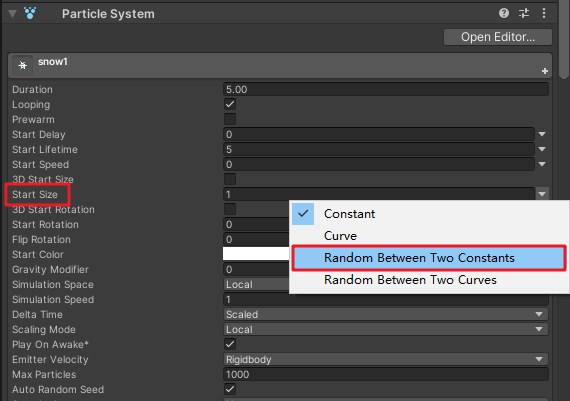Viewport: 570px width, 401px height.
Task: Toggle the Auto Random Seed checkbox
Action: click(x=230, y=389)
